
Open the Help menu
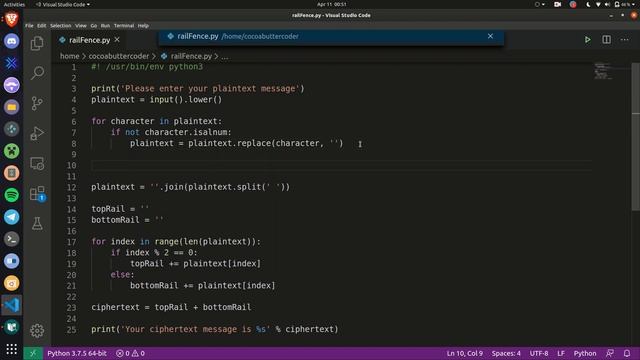pyautogui.click(x=143, y=25)
